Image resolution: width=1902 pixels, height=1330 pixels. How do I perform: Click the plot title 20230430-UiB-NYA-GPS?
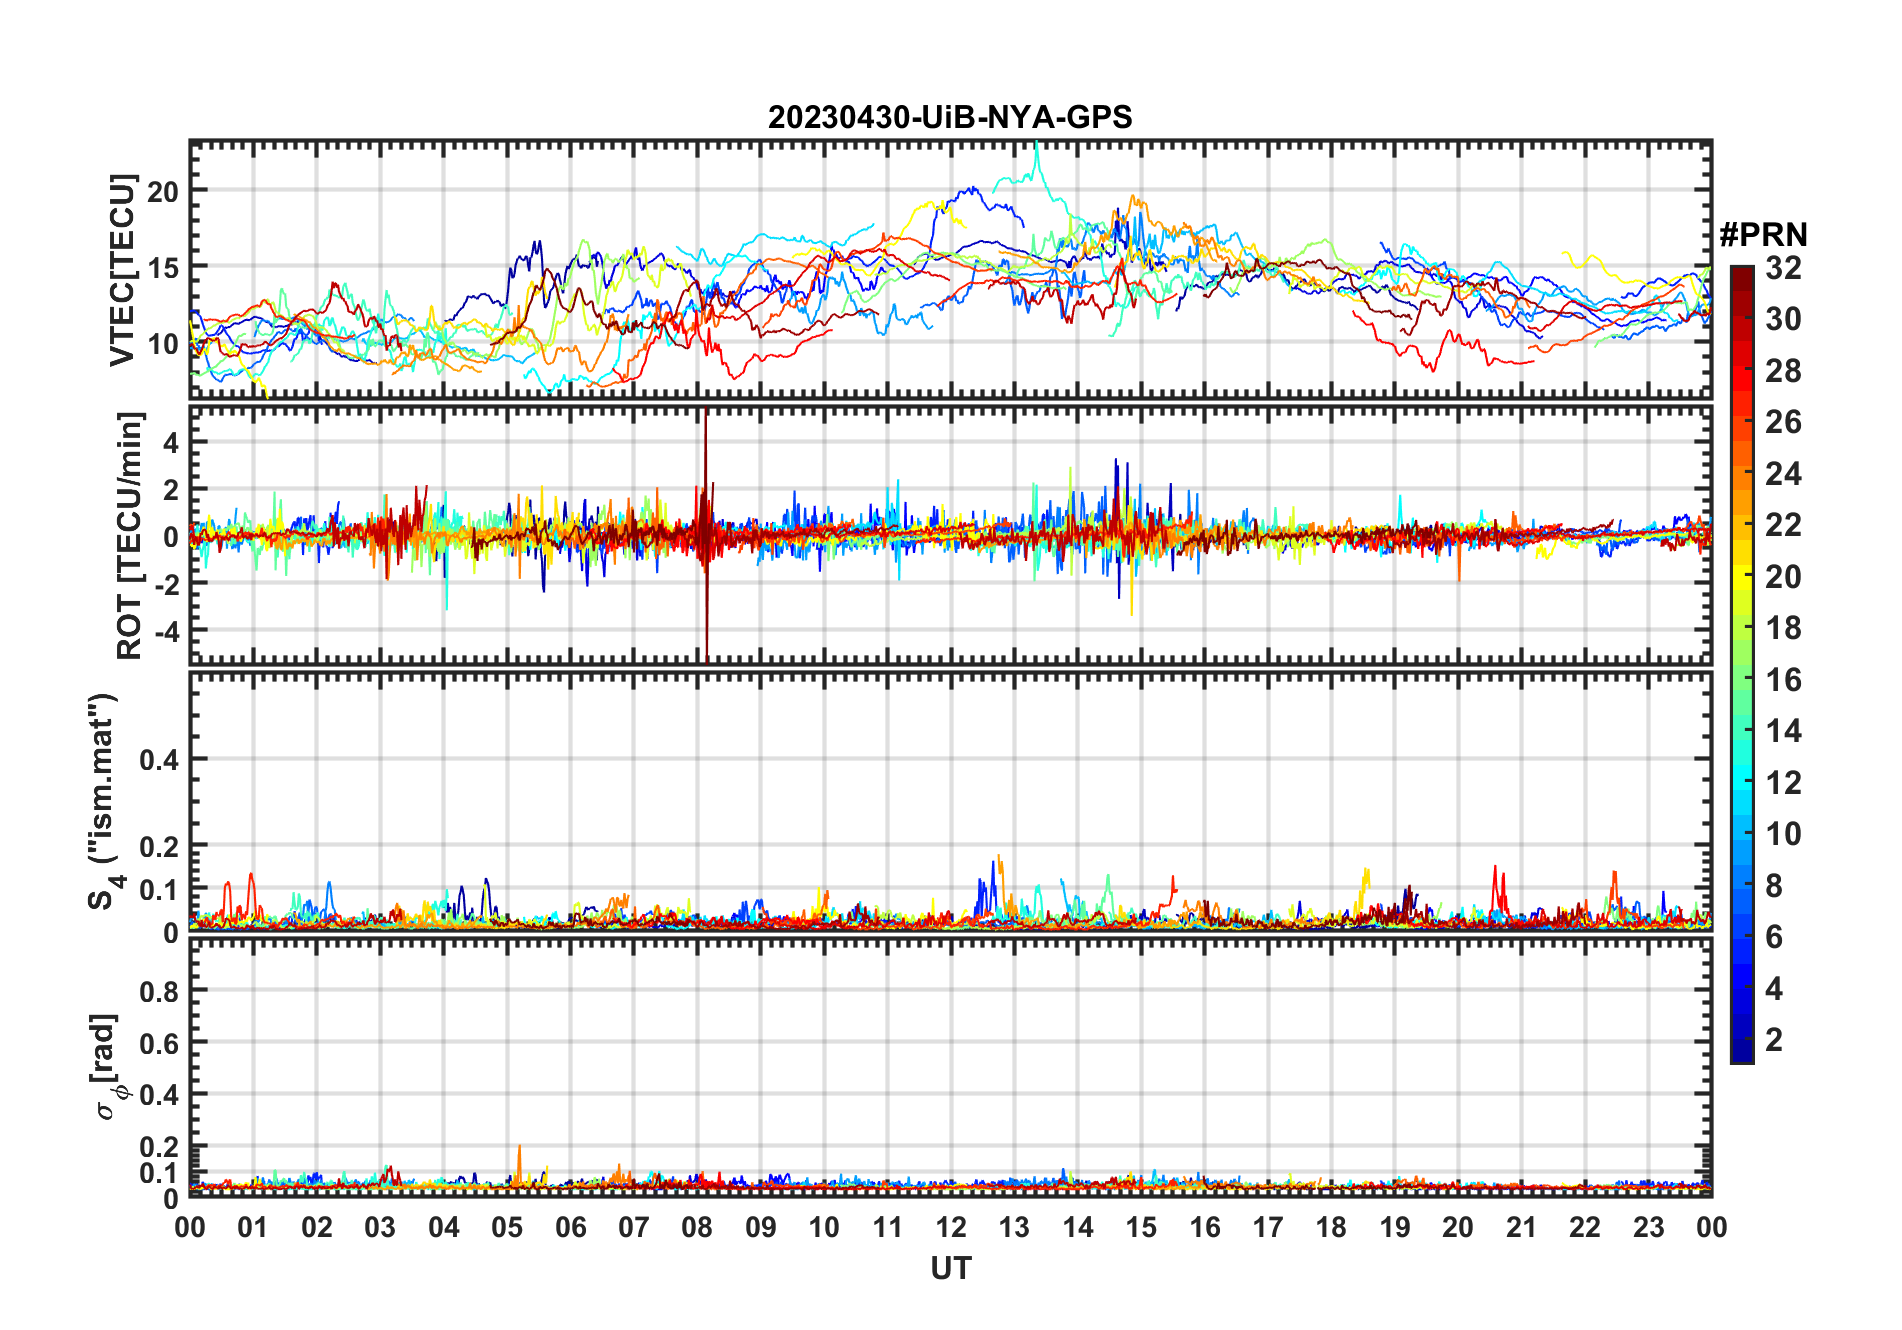[950, 118]
